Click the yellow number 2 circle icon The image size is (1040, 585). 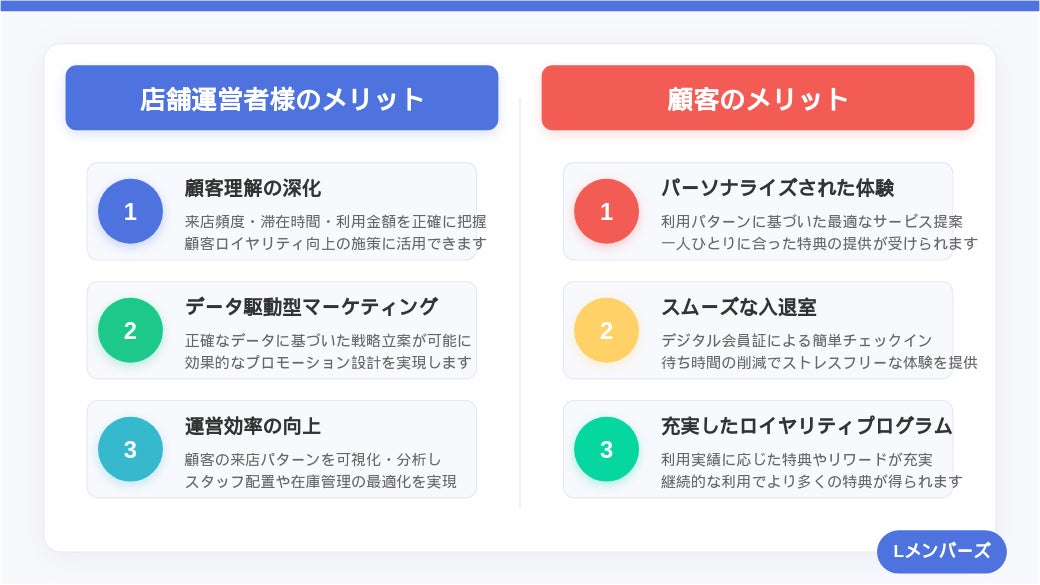606,330
